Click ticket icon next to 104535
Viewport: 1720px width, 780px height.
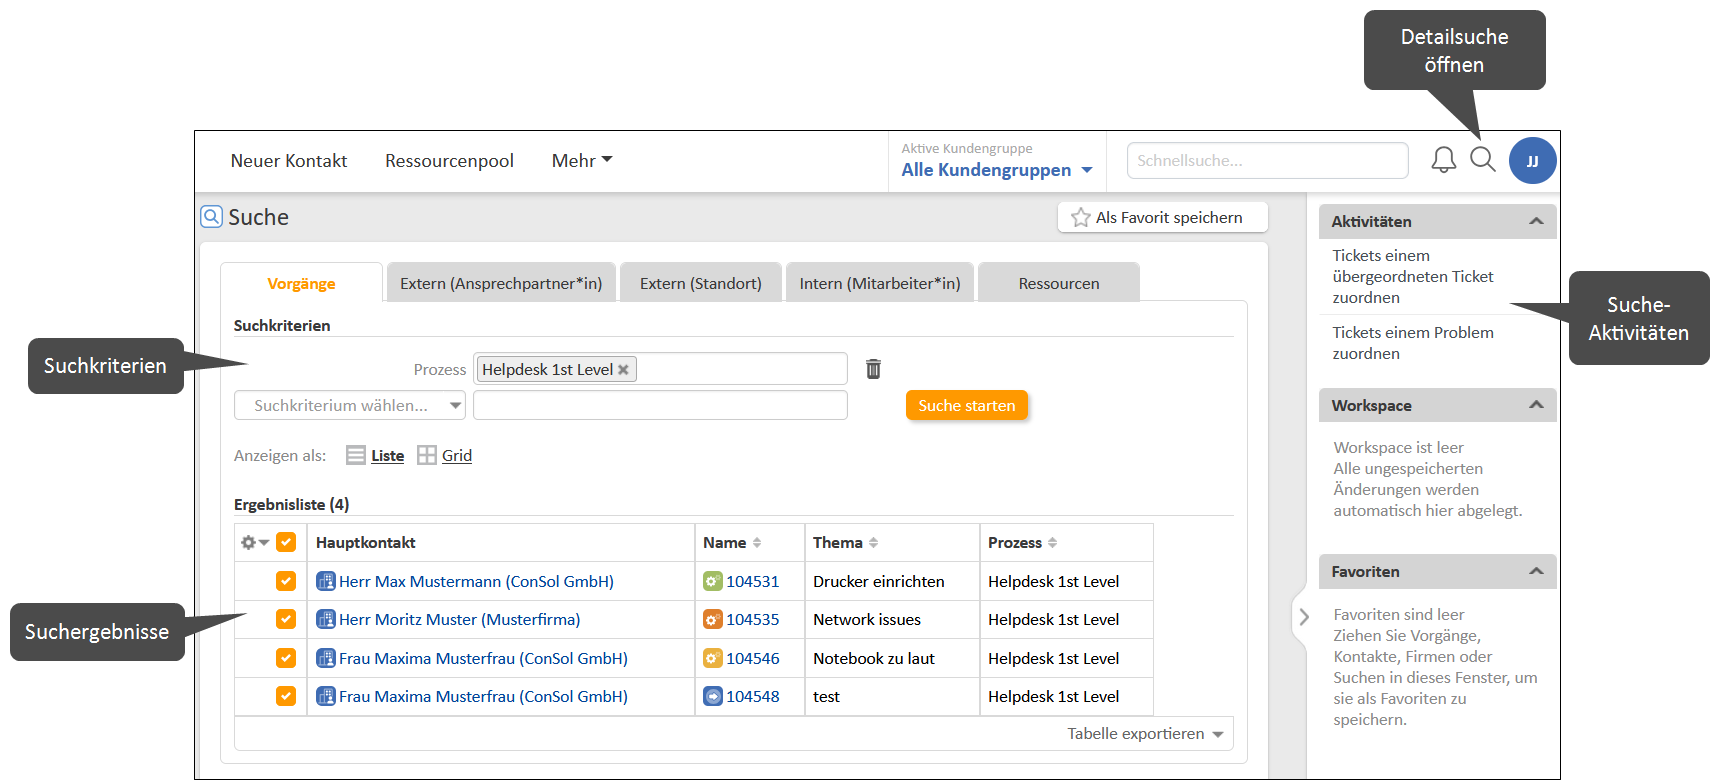(x=712, y=619)
